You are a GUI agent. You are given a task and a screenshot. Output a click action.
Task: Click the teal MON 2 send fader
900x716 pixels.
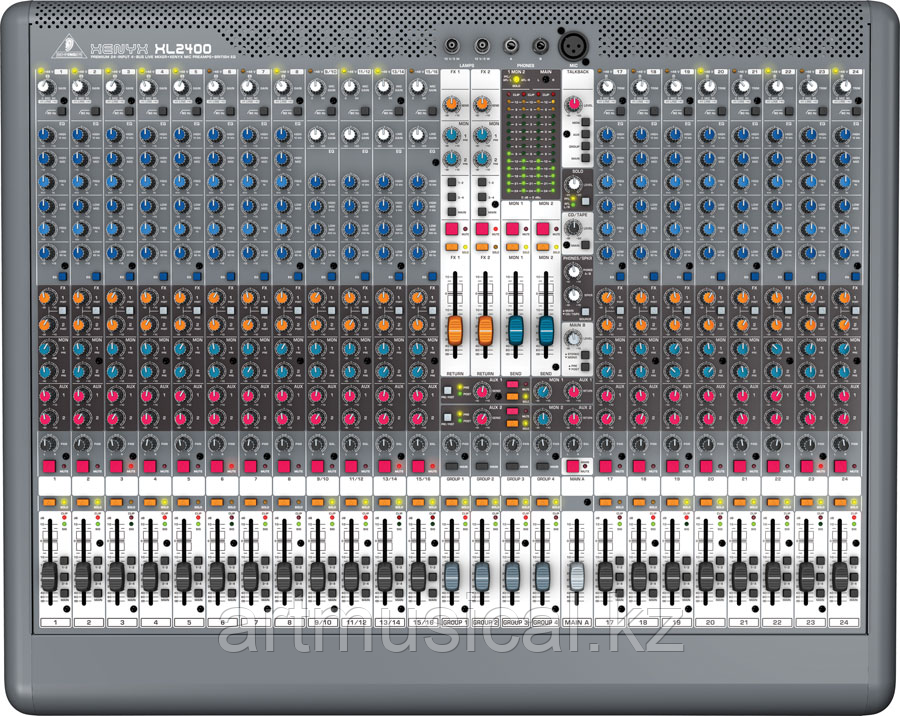coord(546,331)
